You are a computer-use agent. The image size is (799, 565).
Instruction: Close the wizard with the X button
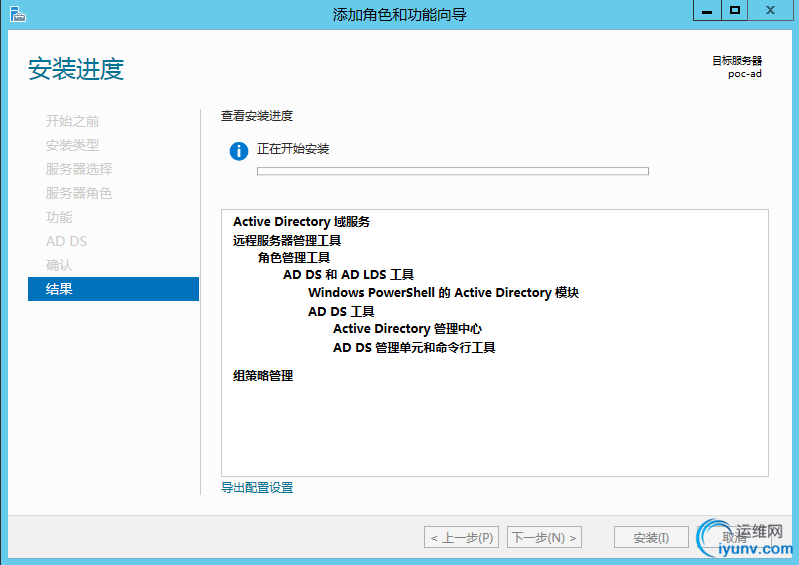[x=770, y=10]
